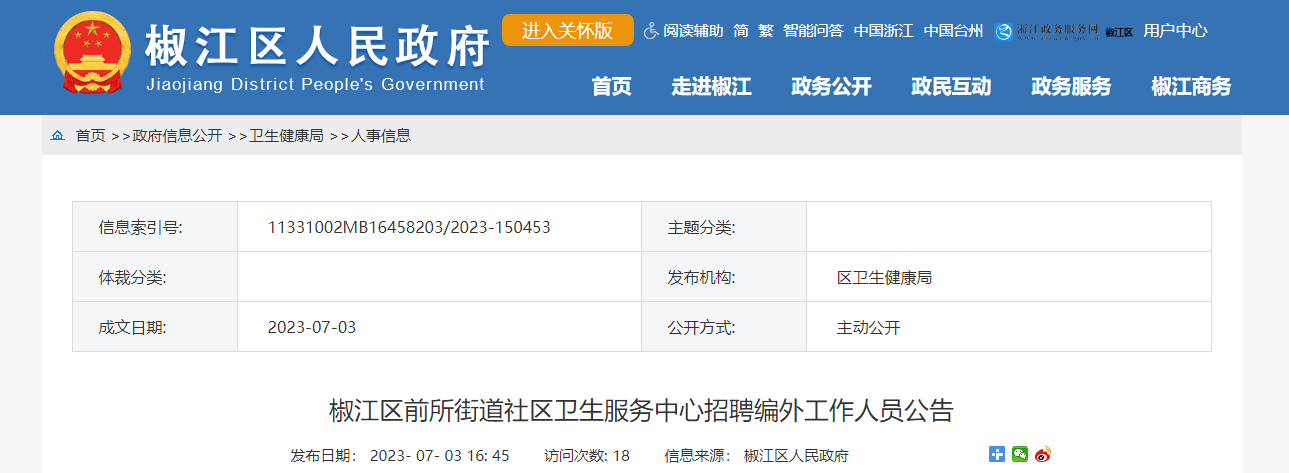Open 政务服务 navigation item
Screen dimensions: 1289x473
pos(1071,87)
